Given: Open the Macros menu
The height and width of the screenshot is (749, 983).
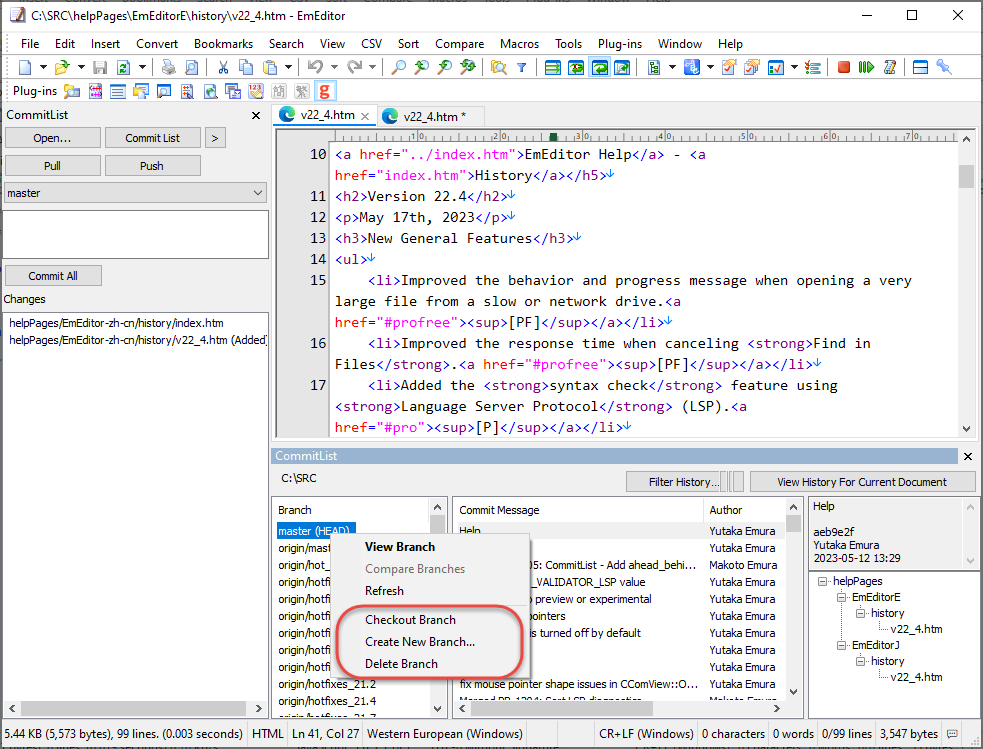Looking at the screenshot, I should tap(519, 44).
